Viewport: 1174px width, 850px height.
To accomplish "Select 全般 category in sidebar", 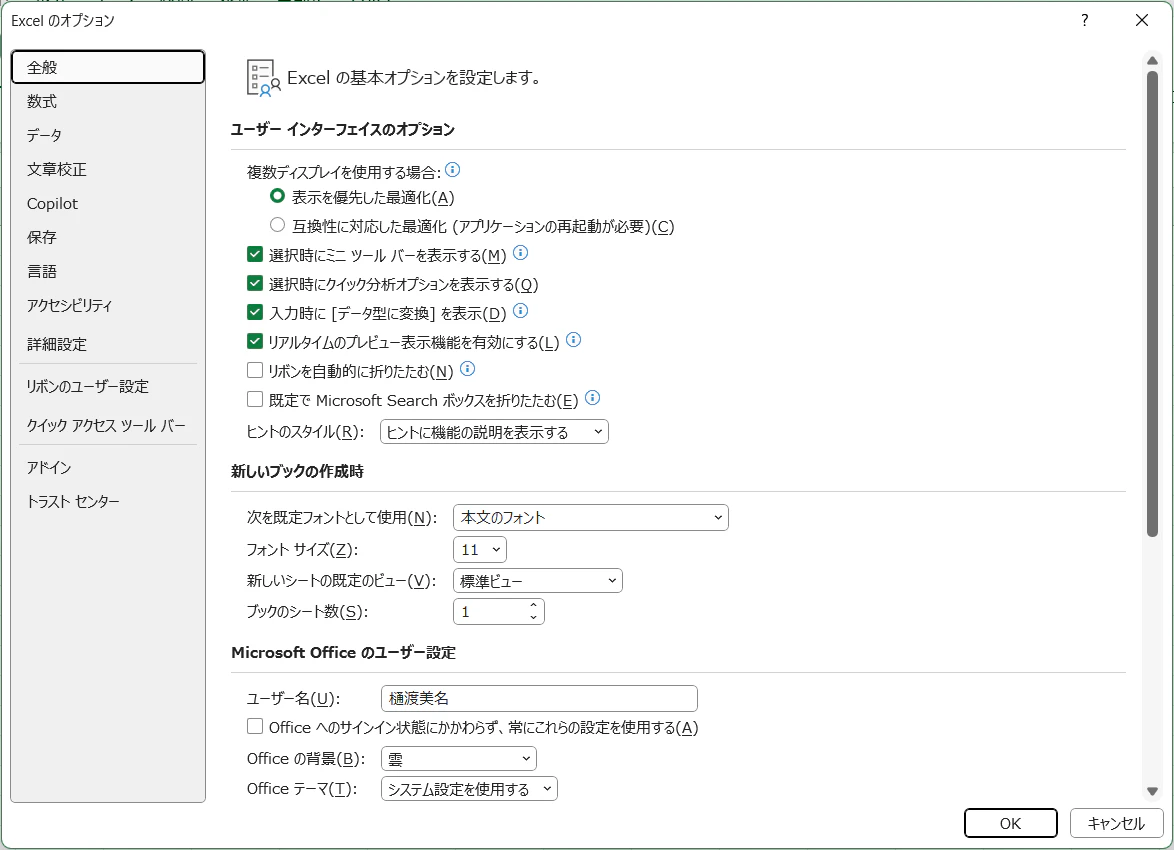I will pos(108,67).
